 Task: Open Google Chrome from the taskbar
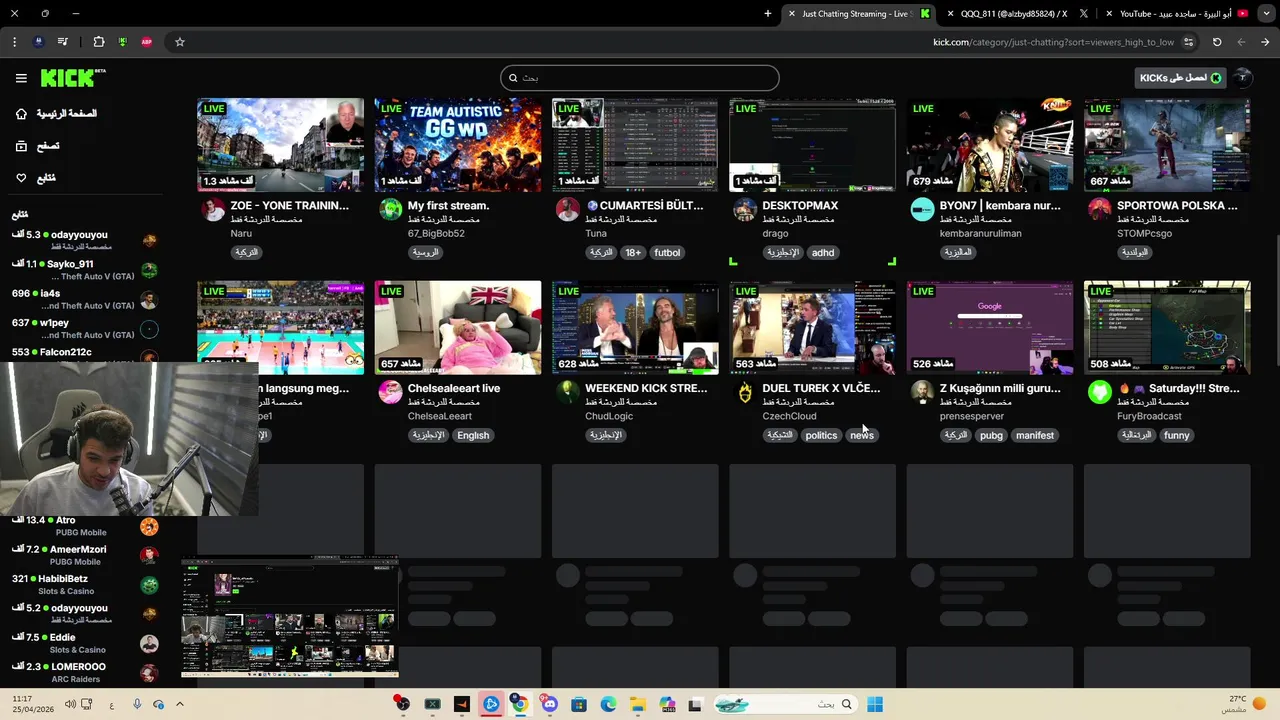pos(520,704)
